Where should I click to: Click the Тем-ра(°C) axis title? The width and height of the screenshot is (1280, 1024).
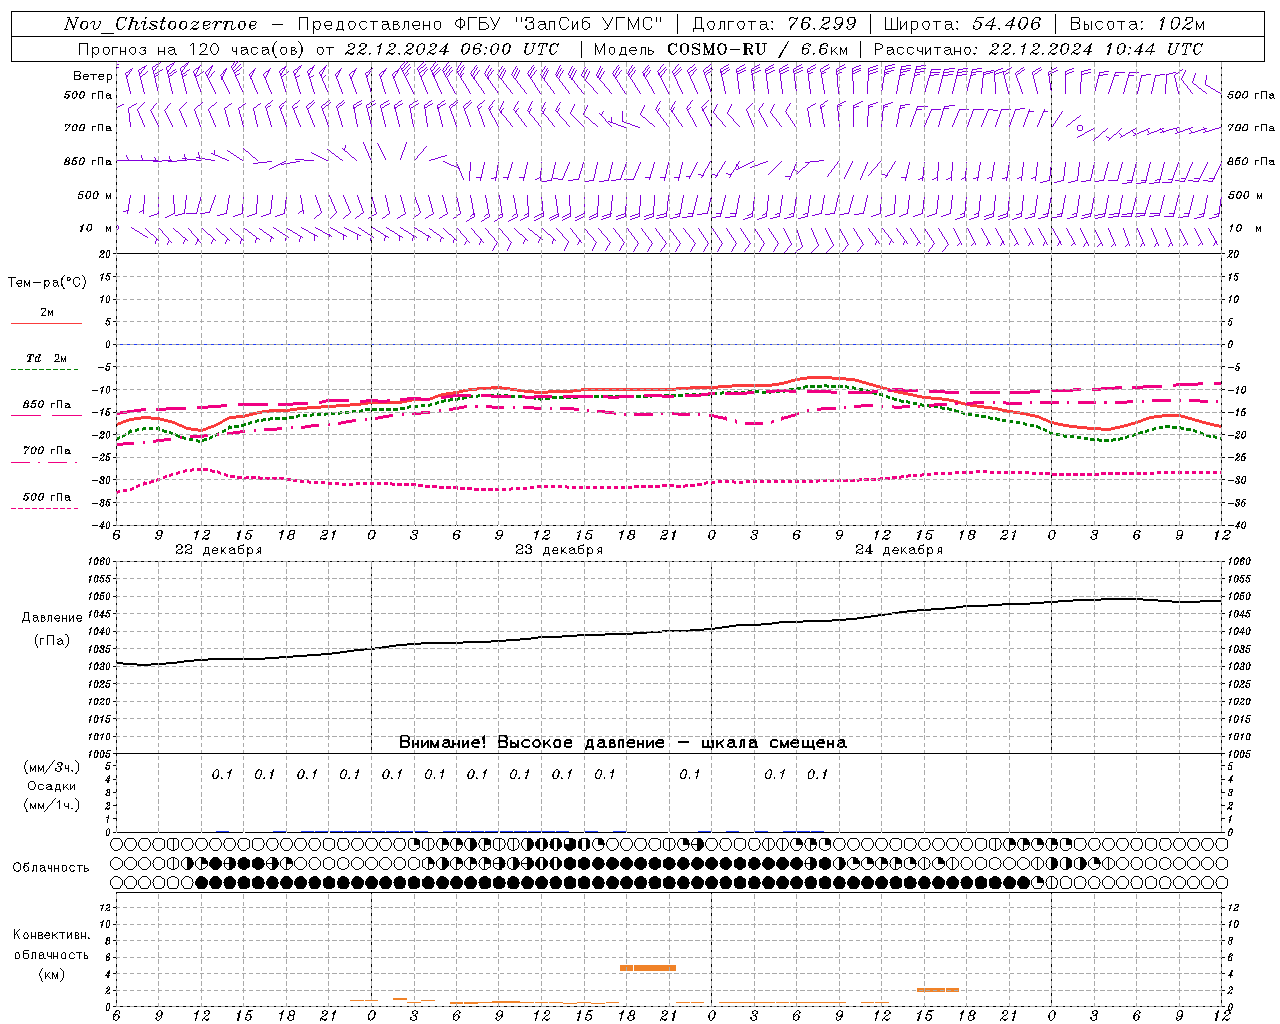click(x=47, y=283)
